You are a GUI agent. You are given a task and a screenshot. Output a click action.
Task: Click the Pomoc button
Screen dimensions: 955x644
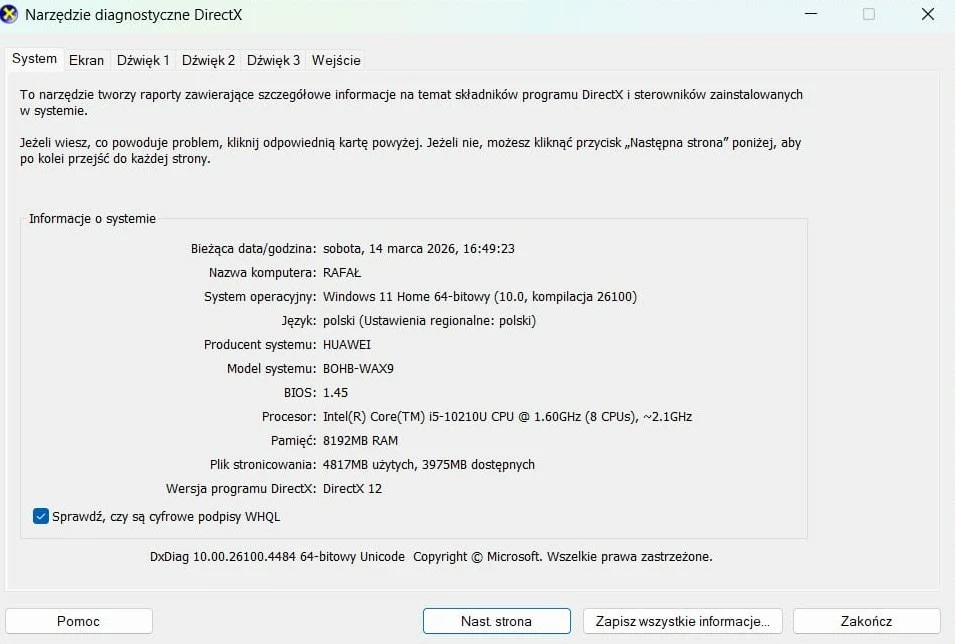pos(79,620)
